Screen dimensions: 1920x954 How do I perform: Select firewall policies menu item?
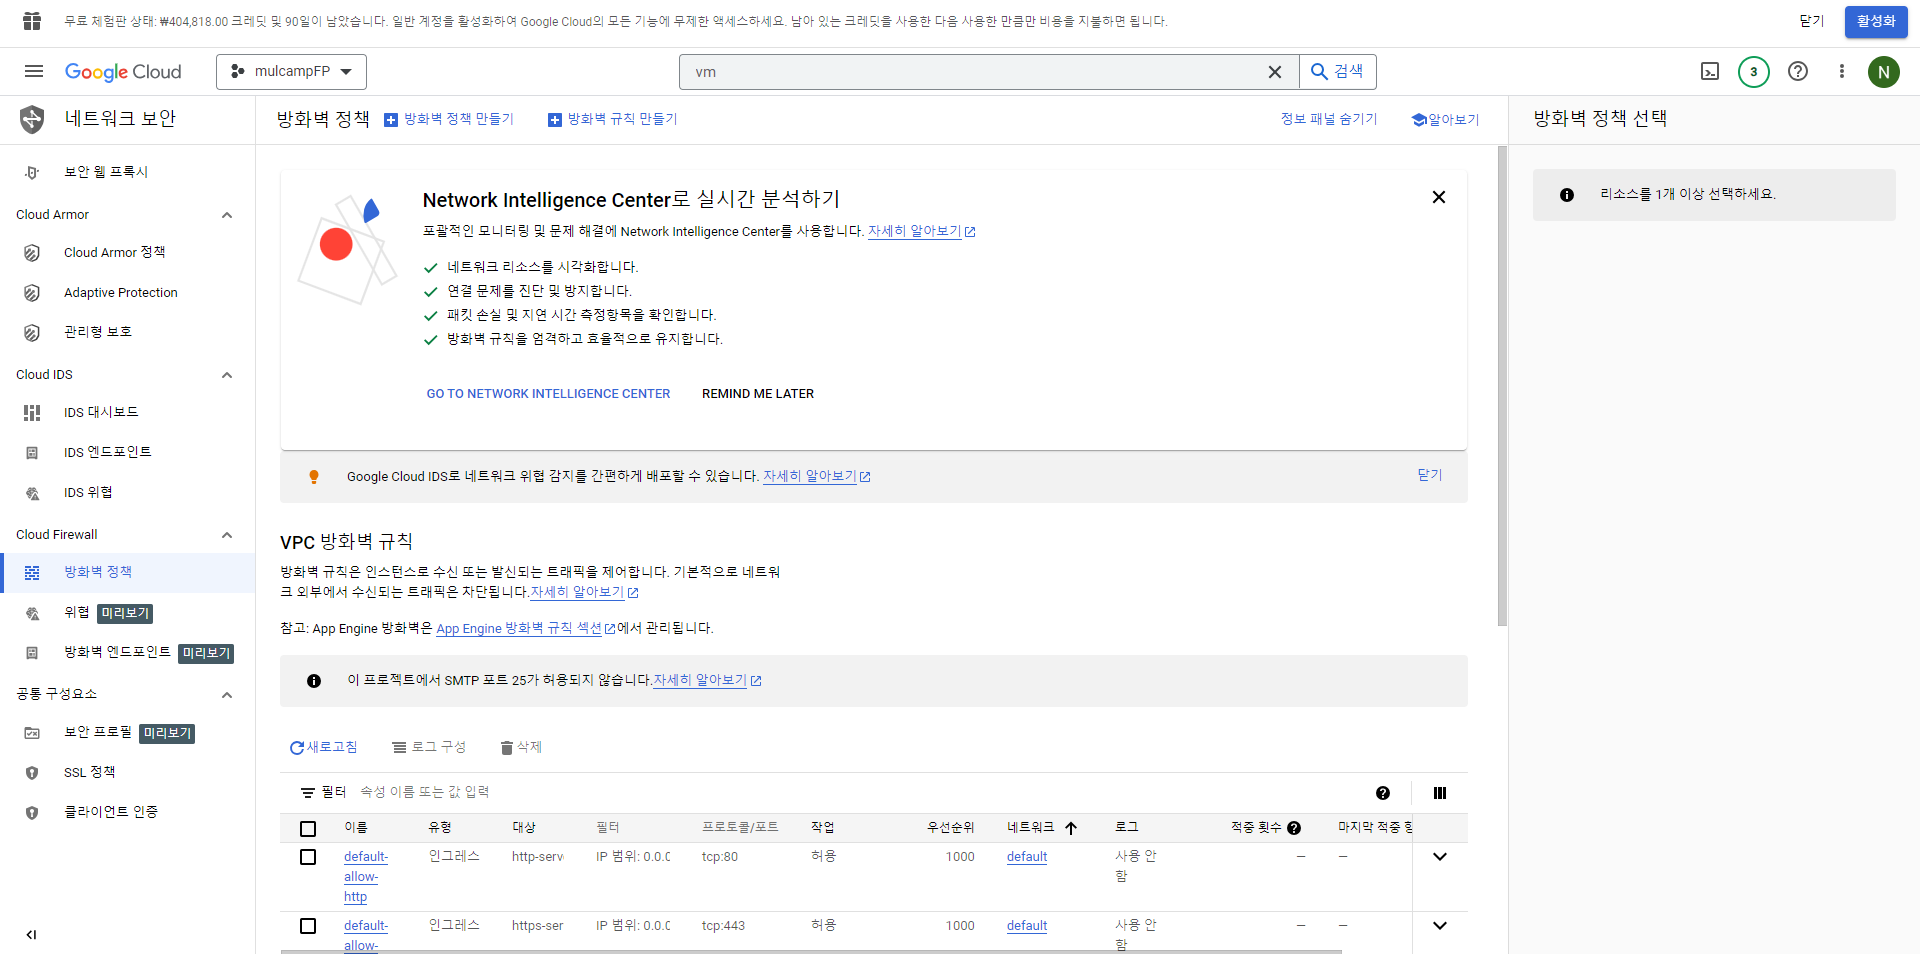click(x=127, y=572)
